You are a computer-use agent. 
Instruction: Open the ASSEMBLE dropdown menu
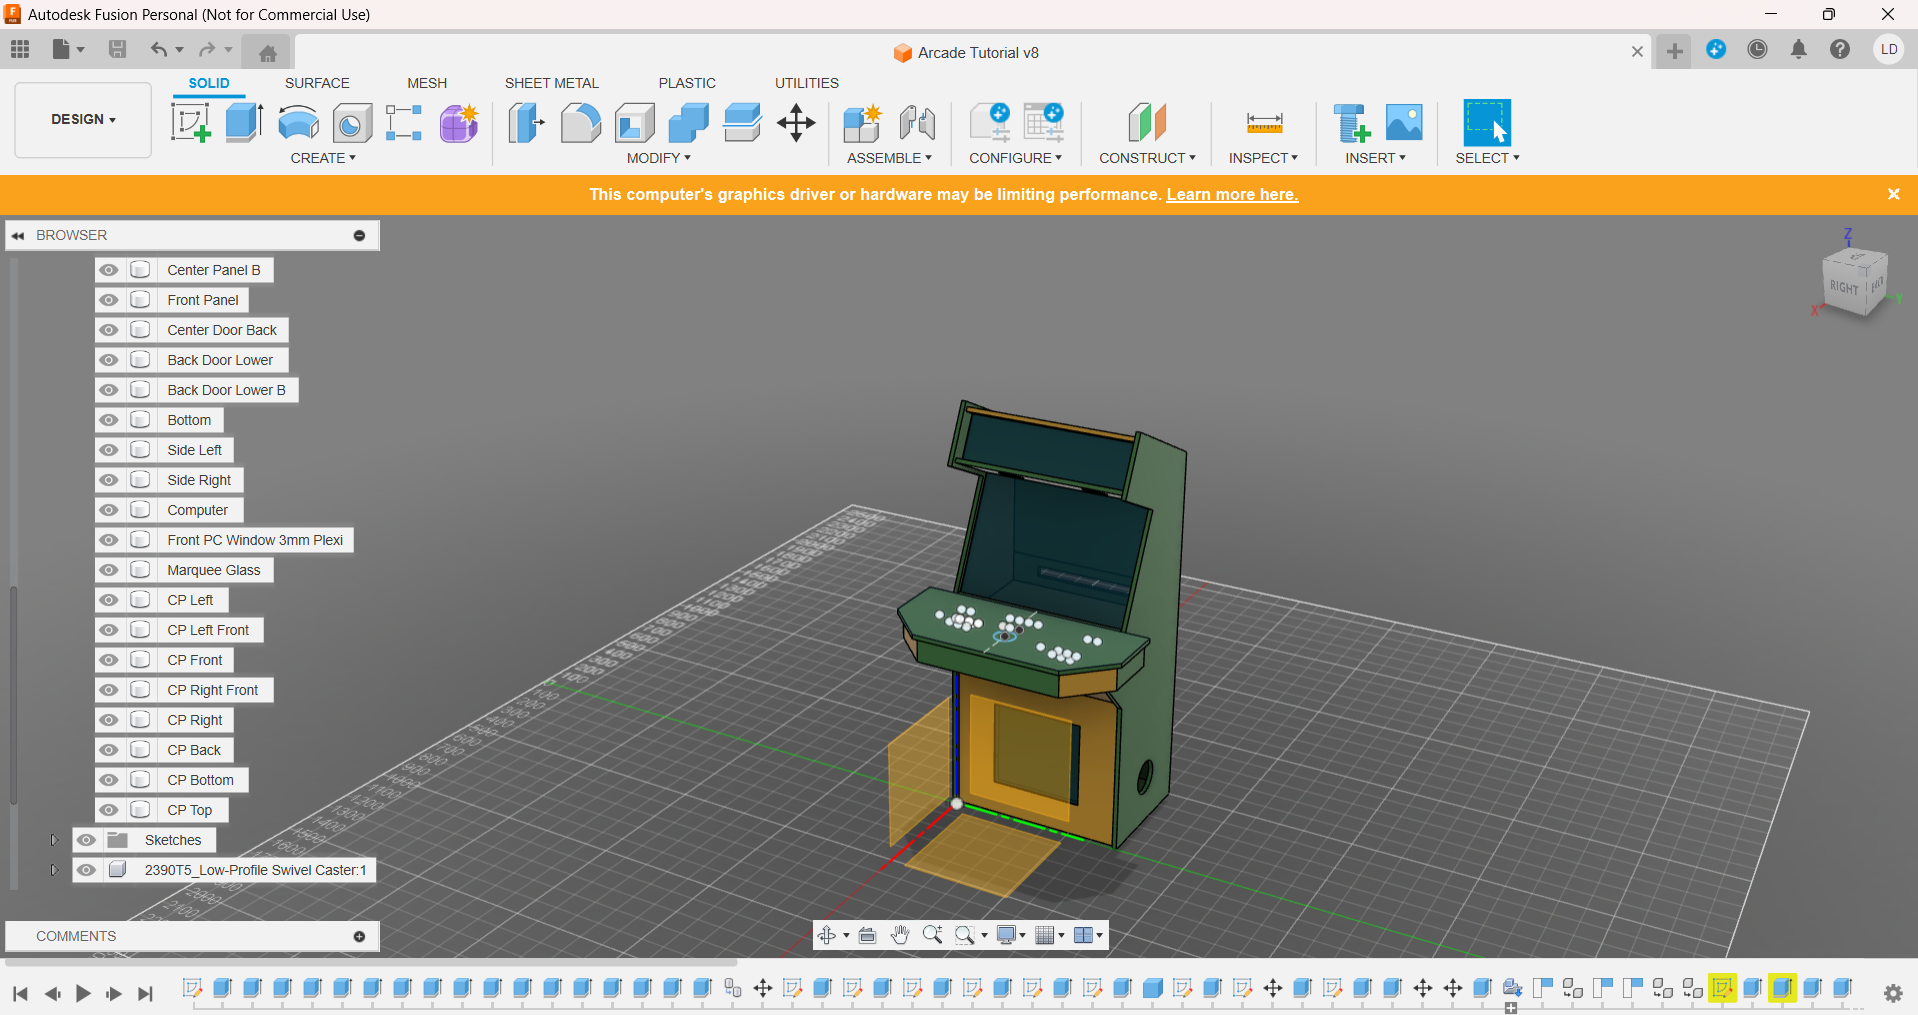pyautogui.click(x=889, y=158)
